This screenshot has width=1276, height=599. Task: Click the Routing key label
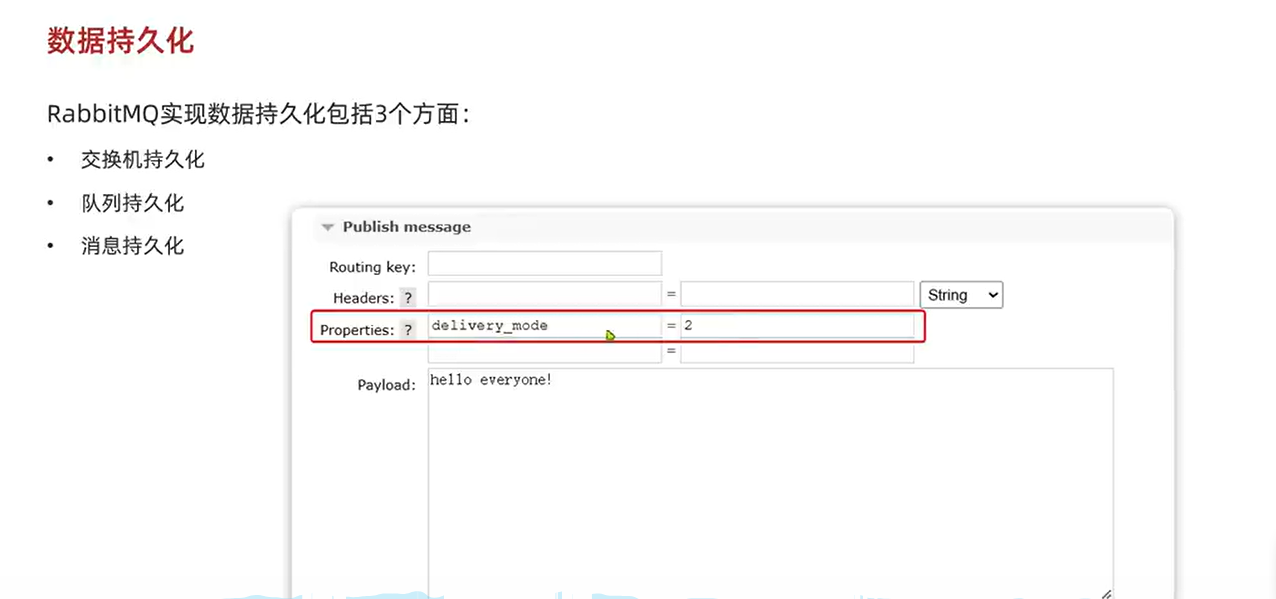[372, 267]
